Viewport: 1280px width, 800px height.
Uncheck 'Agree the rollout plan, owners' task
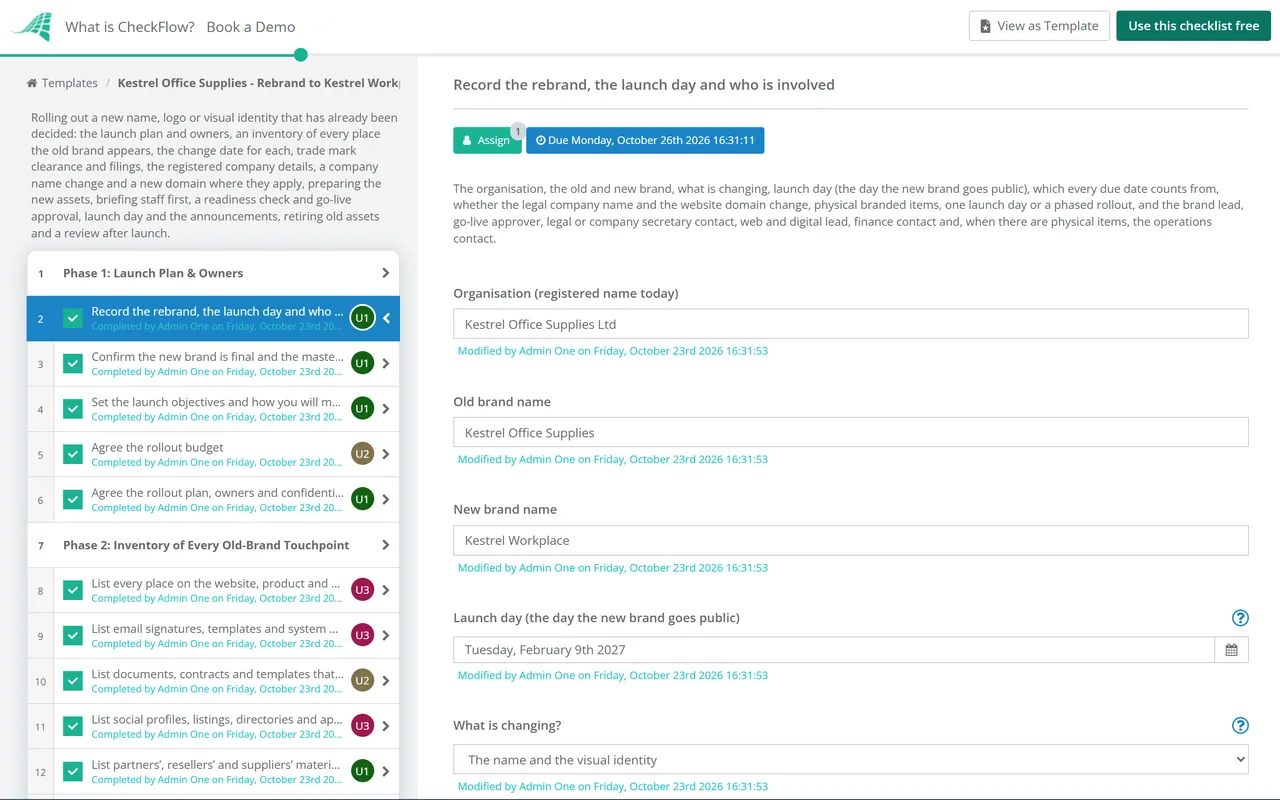click(73, 499)
